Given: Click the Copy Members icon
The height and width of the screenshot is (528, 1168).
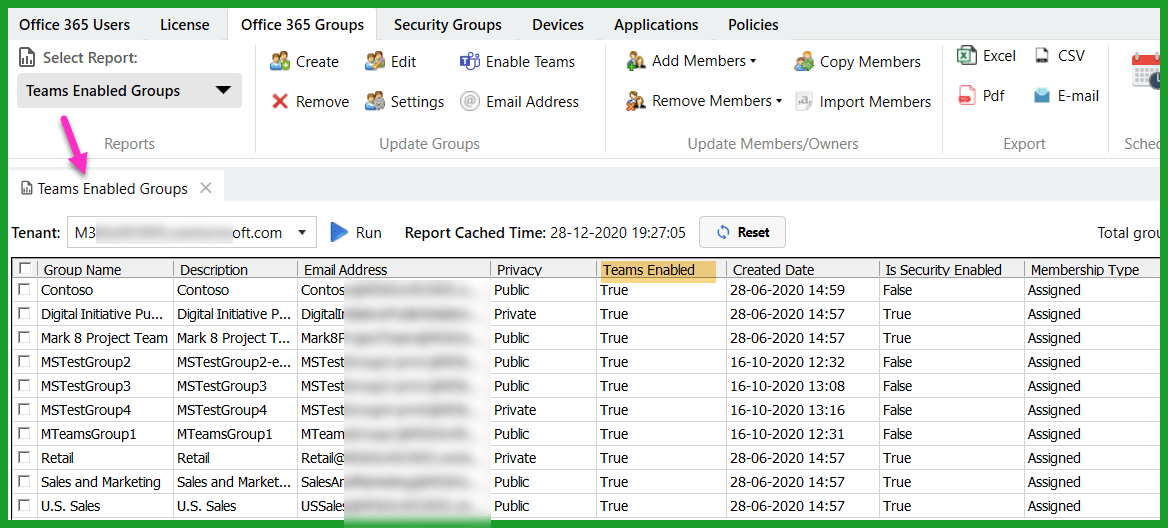Looking at the screenshot, I should point(804,62).
